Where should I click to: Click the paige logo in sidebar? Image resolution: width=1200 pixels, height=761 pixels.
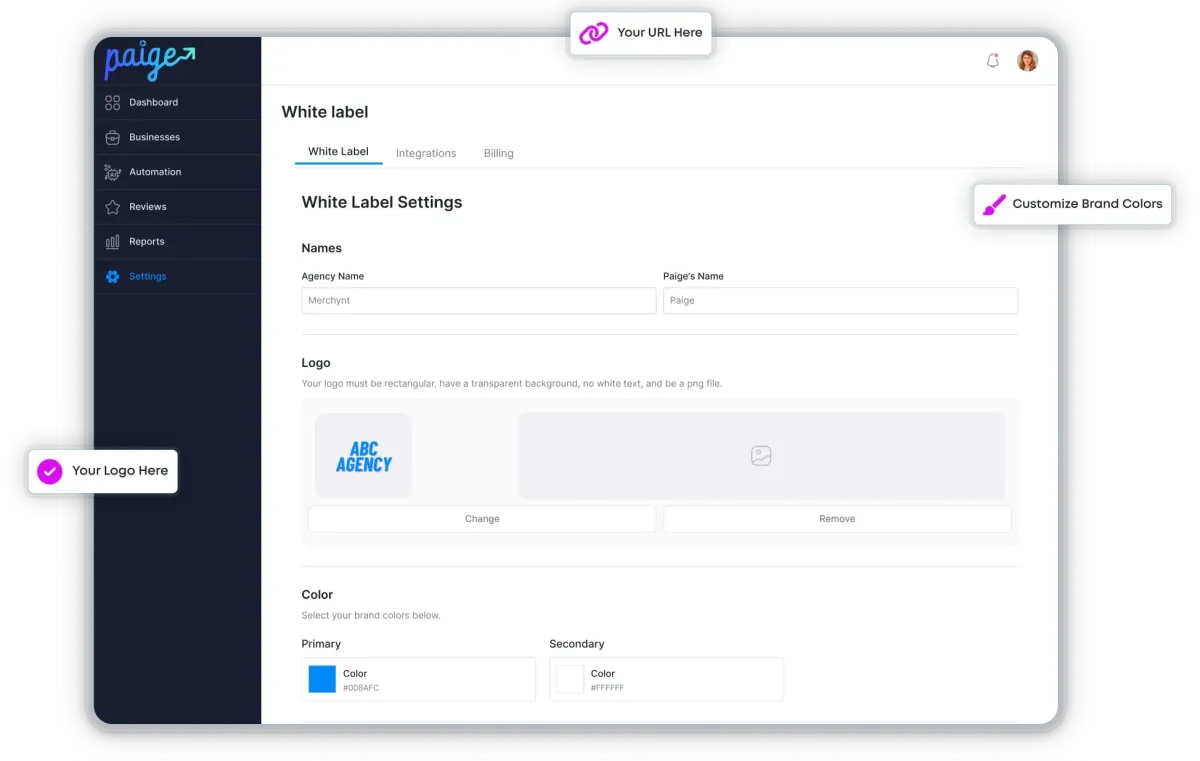148,61
